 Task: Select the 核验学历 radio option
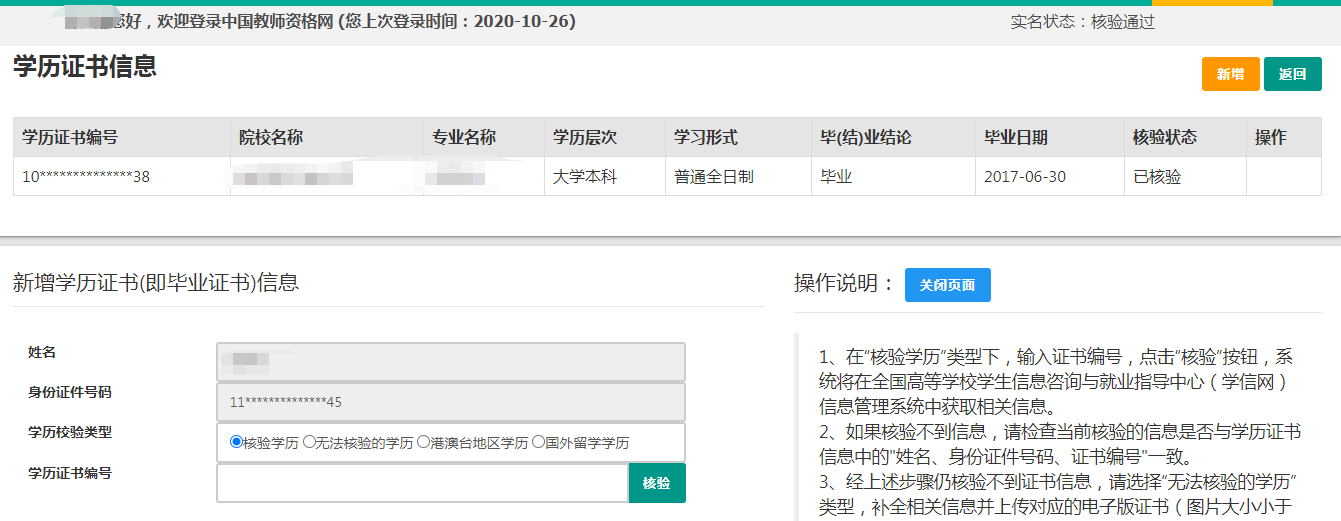(236, 442)
